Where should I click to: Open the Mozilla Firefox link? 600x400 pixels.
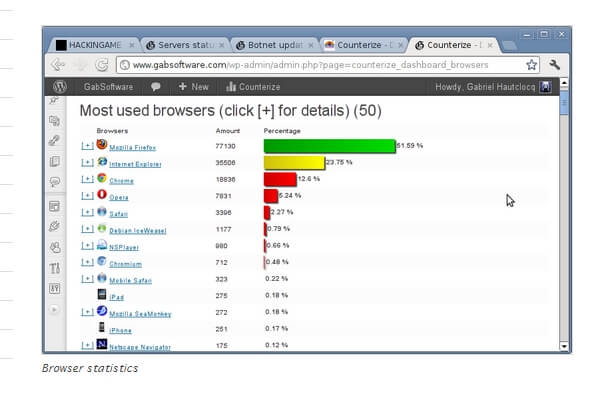[132, 147]
